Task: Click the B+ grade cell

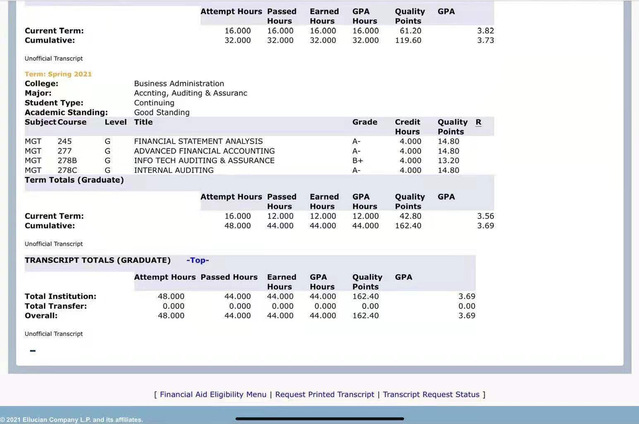Action: (357, 160)
